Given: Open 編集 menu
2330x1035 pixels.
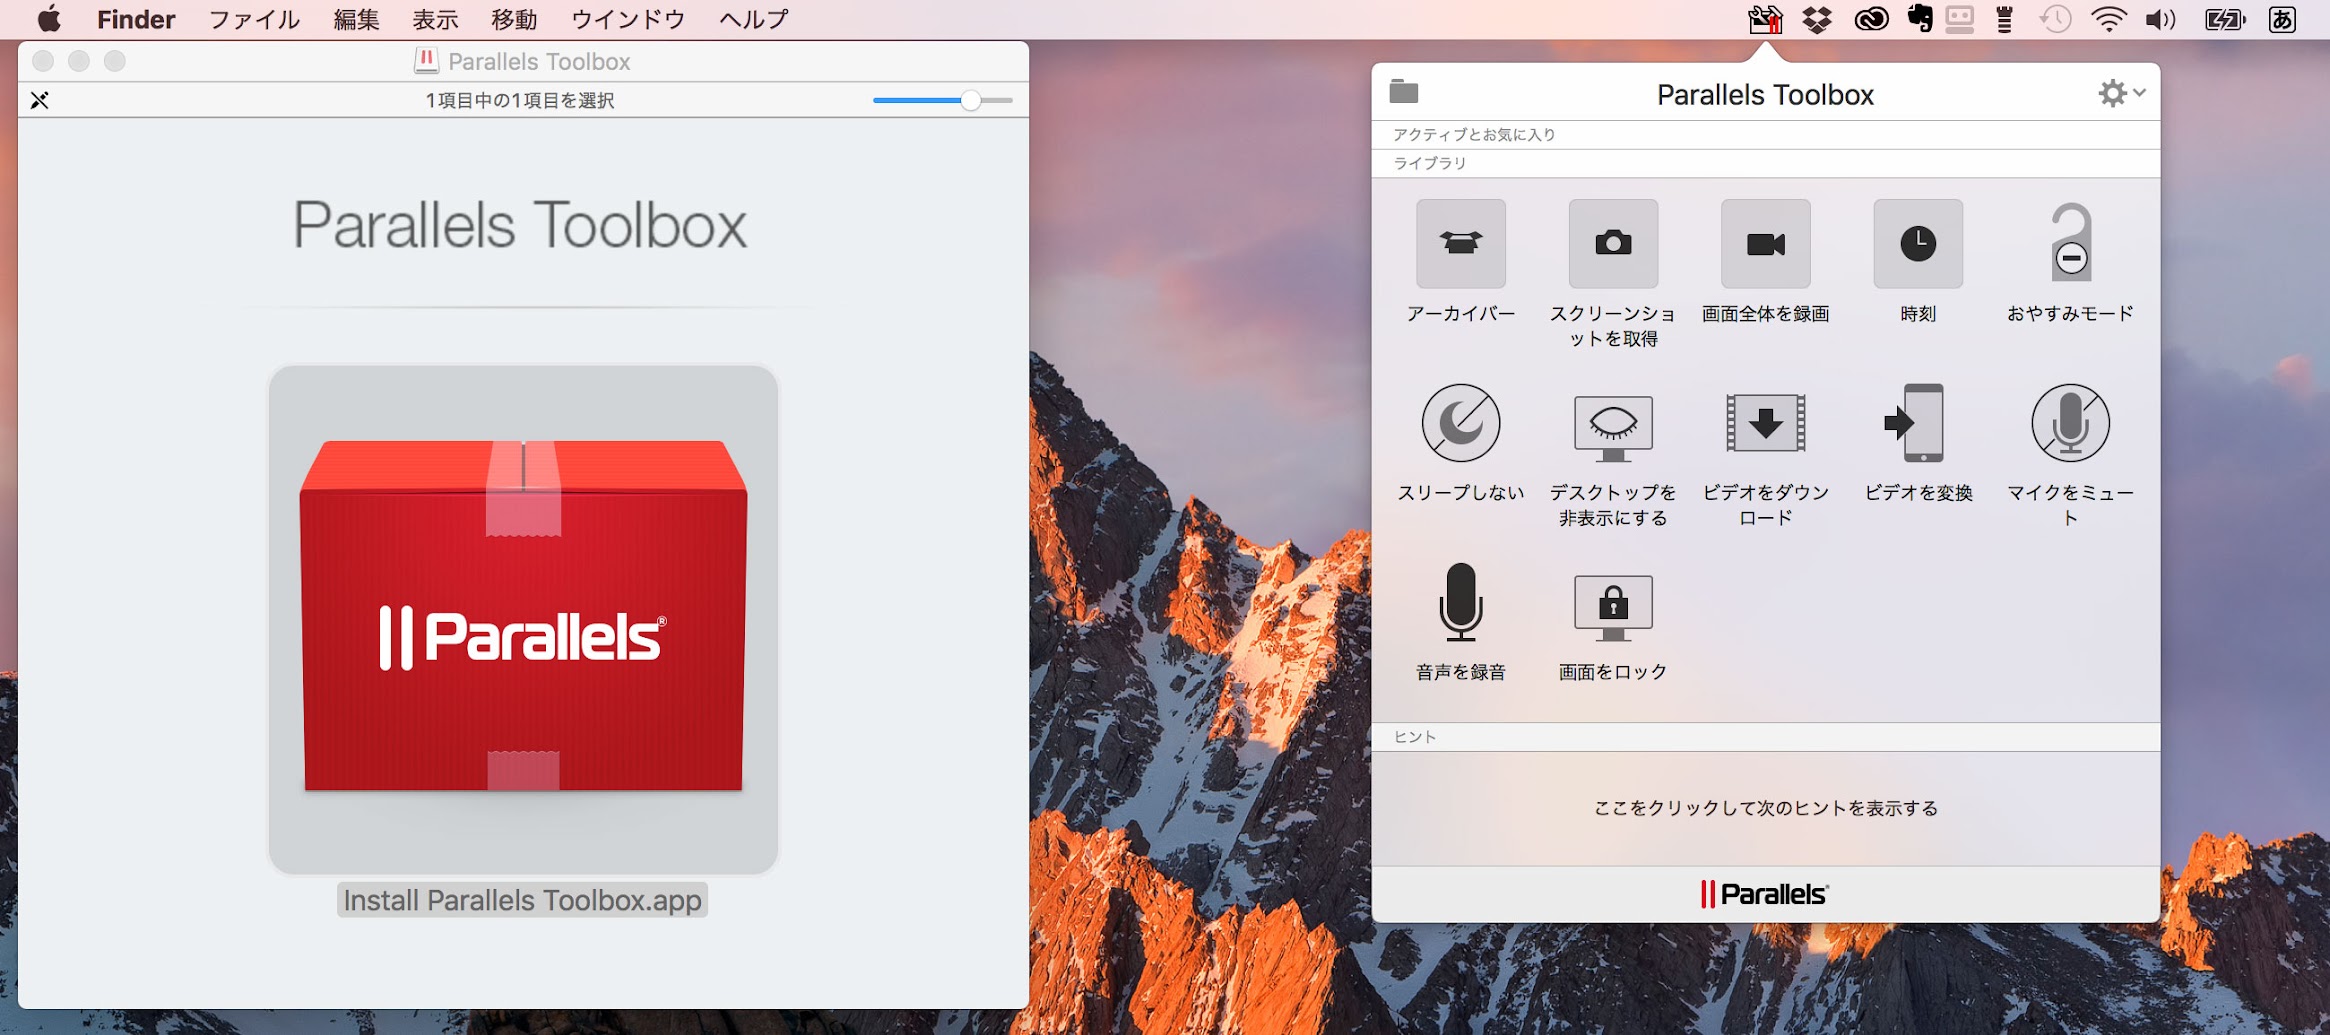Looking at the screenshot, I should coord(357,19).
